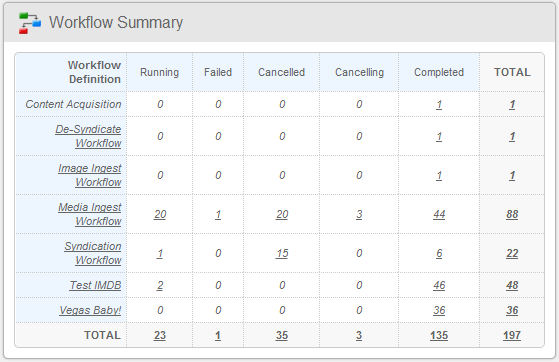559x362 pixels.
Task: Open the Image Ingest Workflow definition
Action: (89, 175)
